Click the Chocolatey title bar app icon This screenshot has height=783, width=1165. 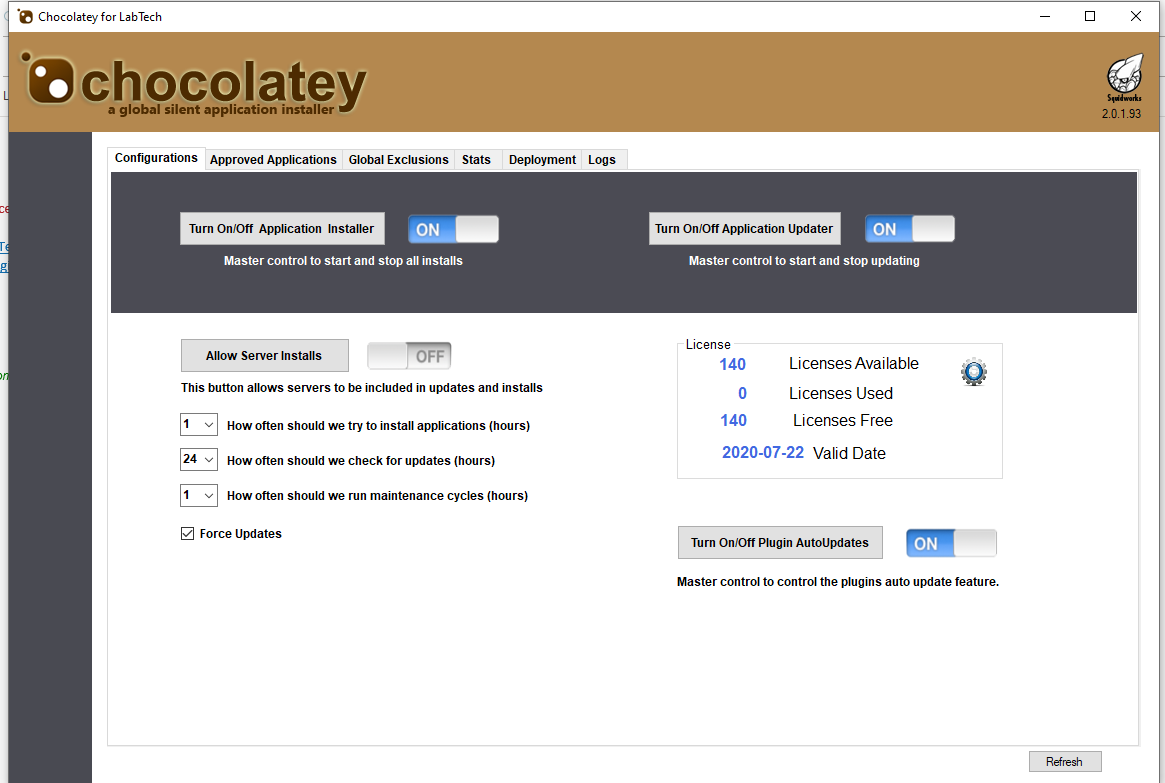pos(25,17)
